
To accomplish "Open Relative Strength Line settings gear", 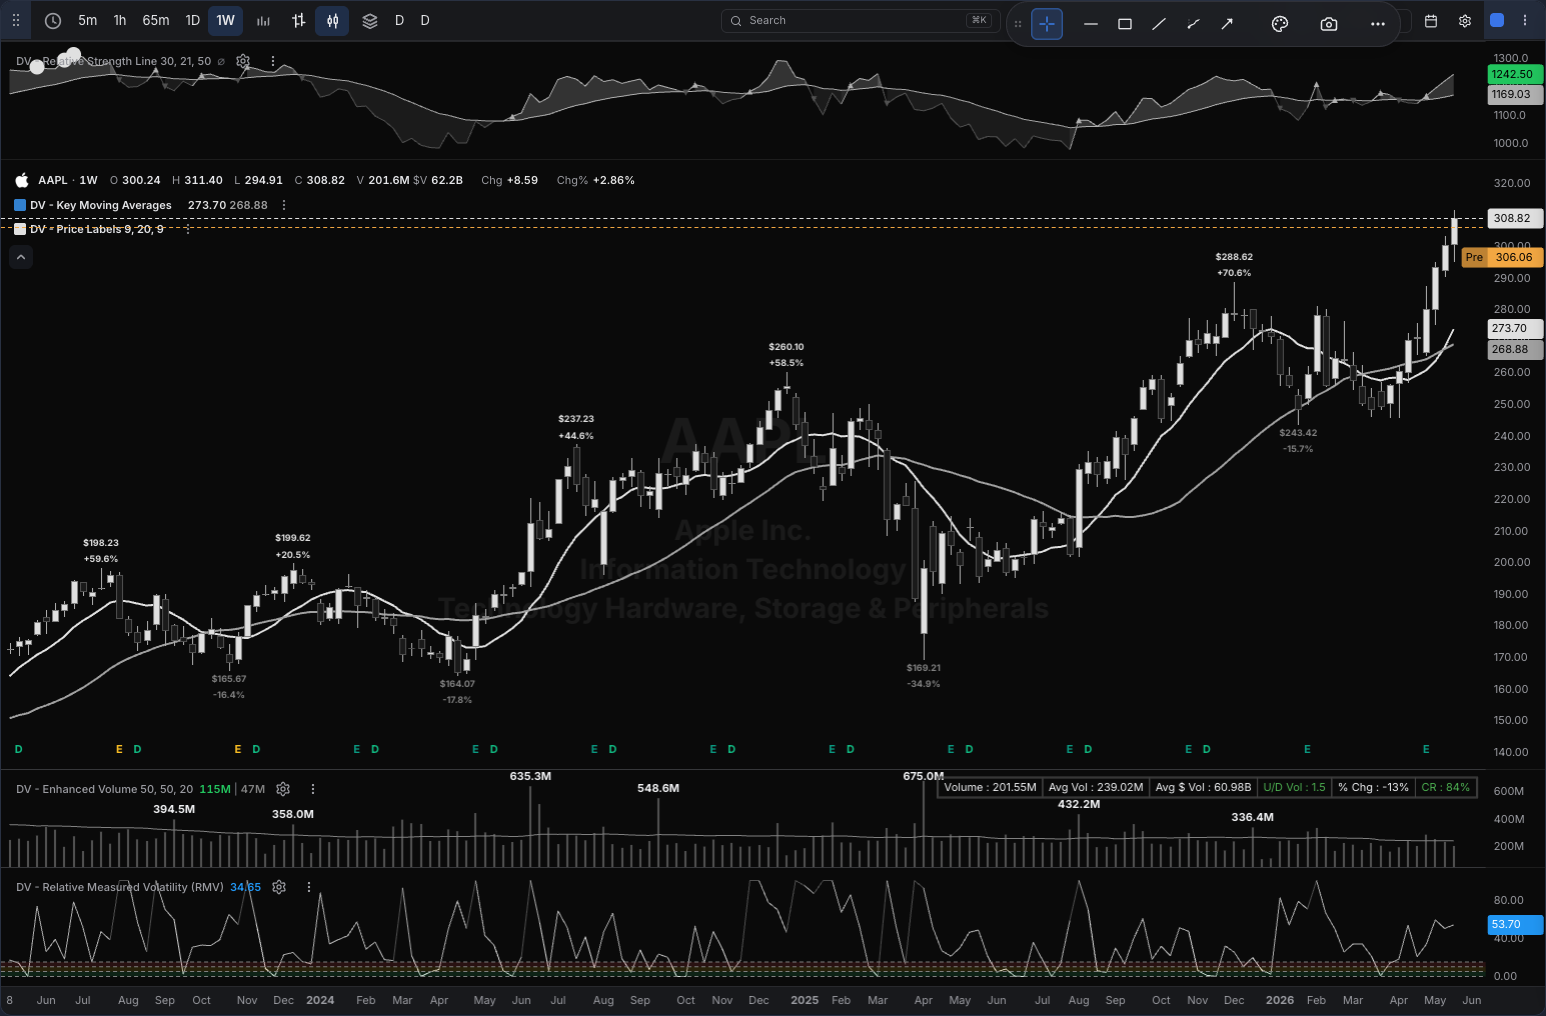I will point(243,61).
